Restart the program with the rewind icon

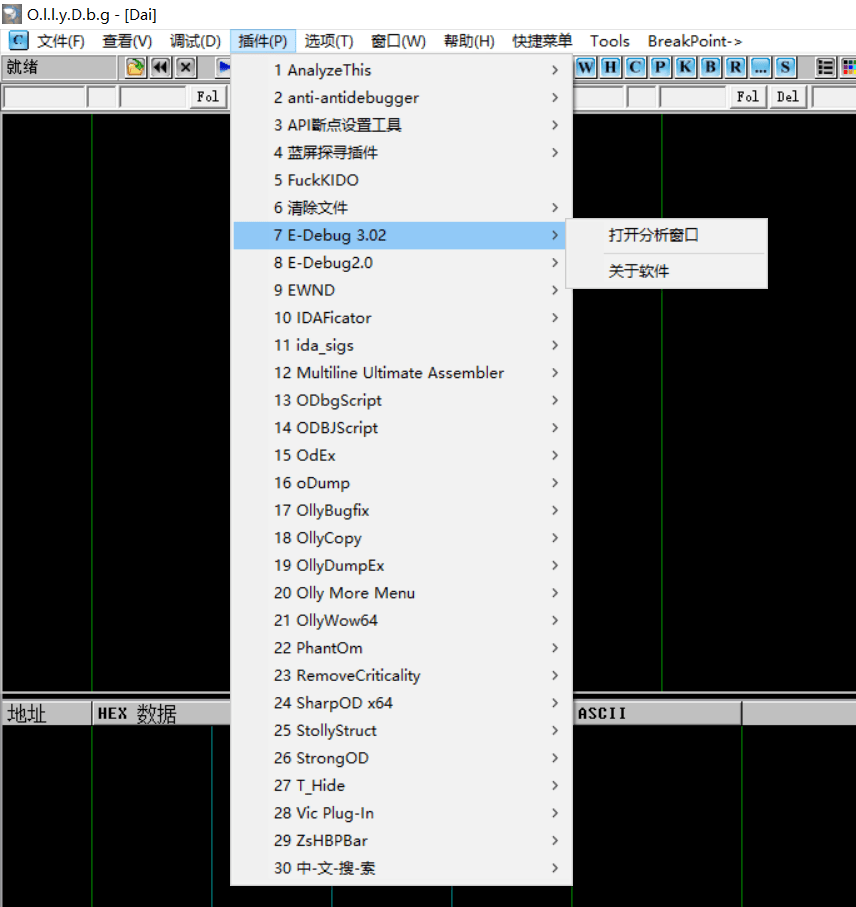161,68
